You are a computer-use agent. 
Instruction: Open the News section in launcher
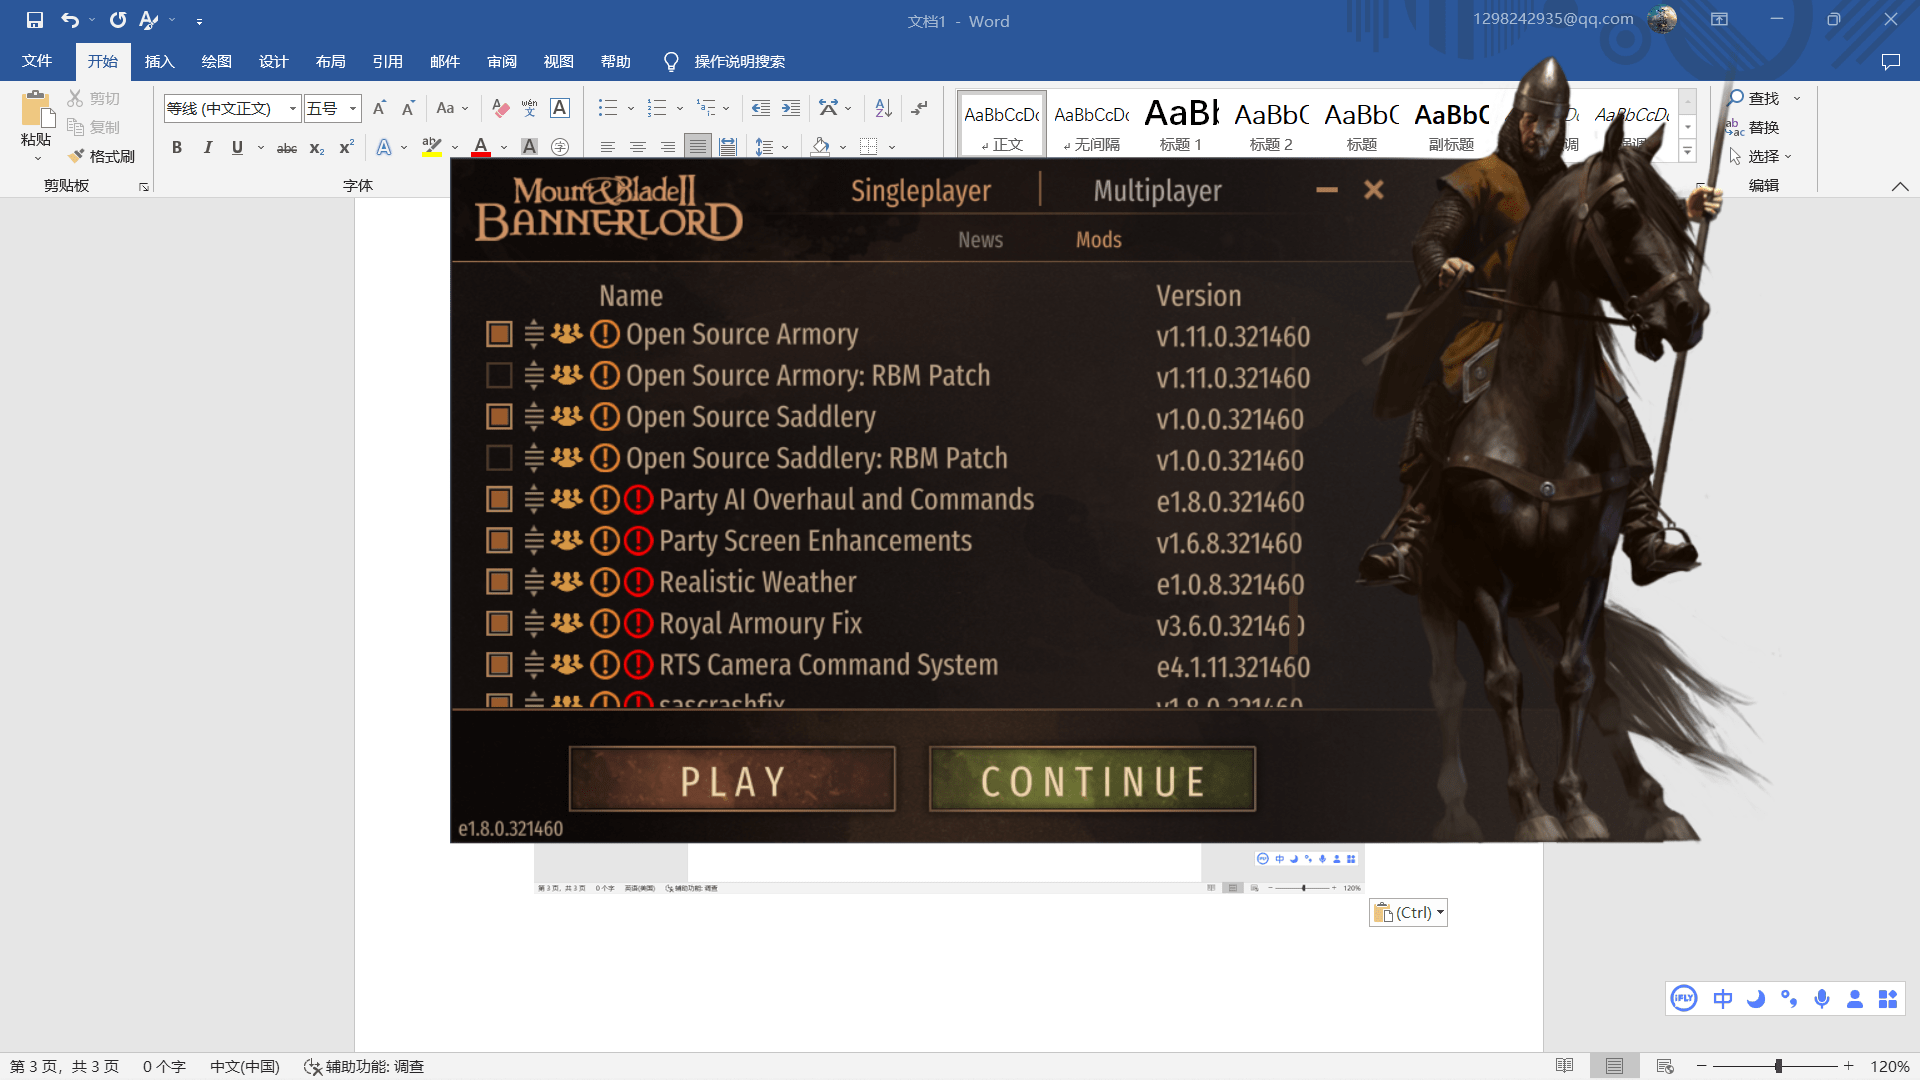tap(980, 240)
